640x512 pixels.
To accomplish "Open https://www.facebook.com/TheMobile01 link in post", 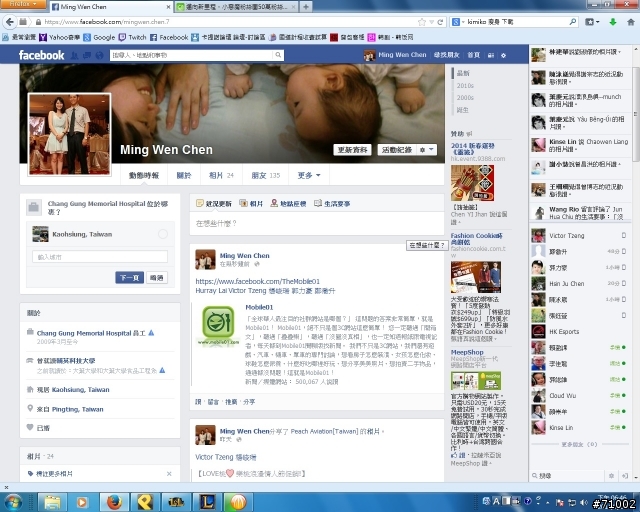I will (258, 281).
